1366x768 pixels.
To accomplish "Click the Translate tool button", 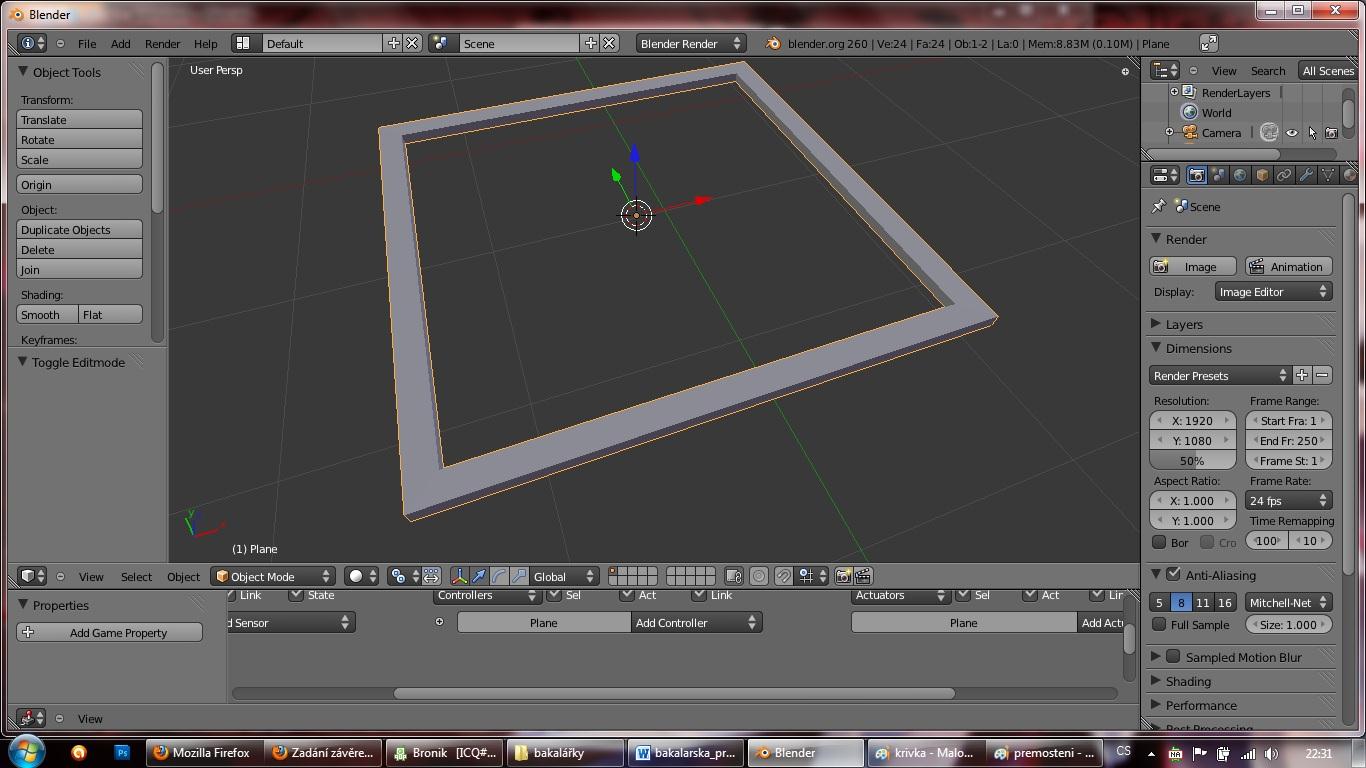I will pos(80,119).
